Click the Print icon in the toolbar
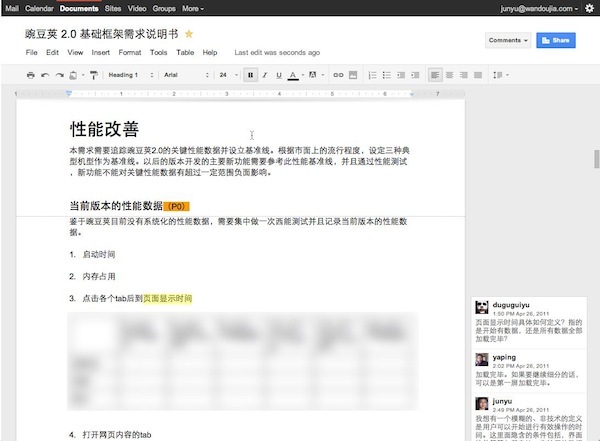The height and width of the screenshot is (441, 600). [x=31, y=75]
